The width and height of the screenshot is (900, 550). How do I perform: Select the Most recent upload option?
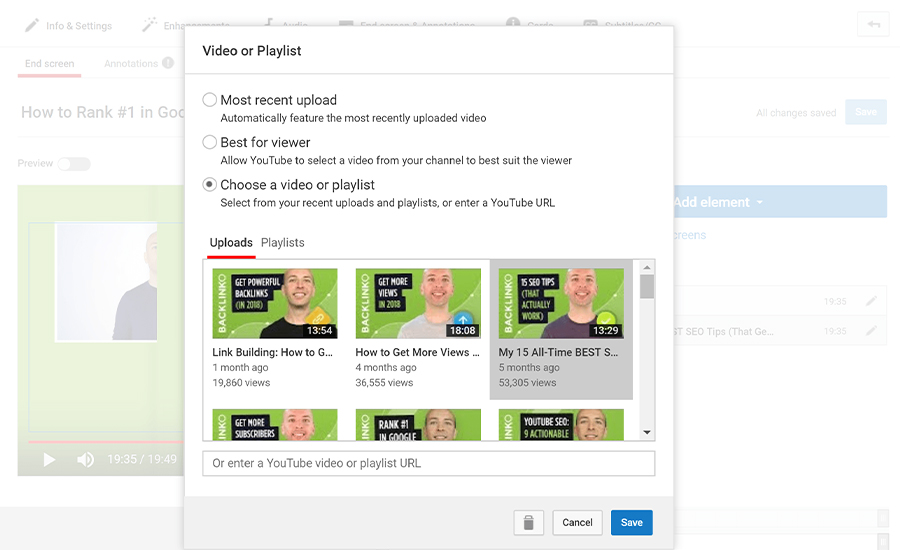tap(210, 100)
